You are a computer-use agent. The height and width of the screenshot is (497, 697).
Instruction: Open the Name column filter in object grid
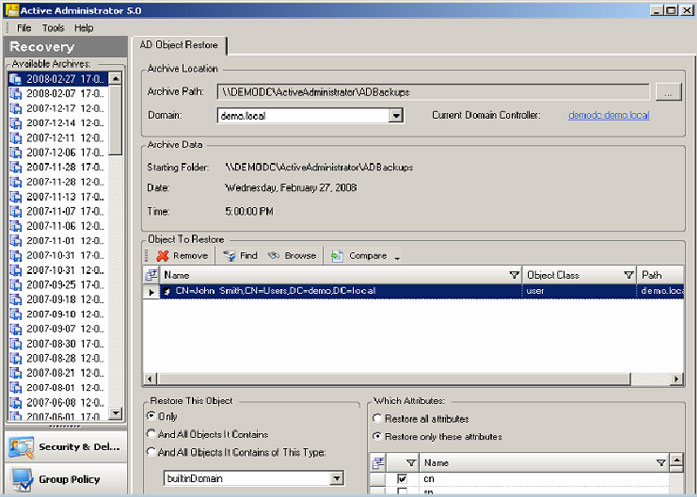514,275
